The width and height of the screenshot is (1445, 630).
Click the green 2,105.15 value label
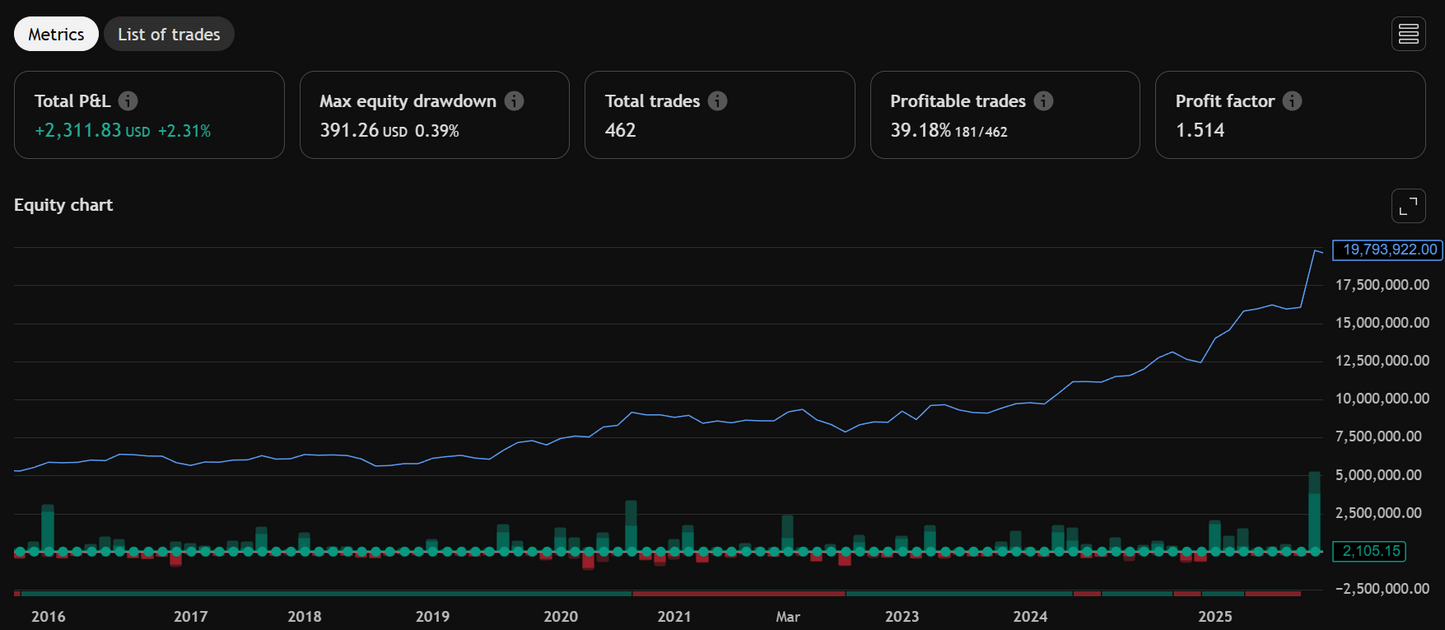(1369, 551)
